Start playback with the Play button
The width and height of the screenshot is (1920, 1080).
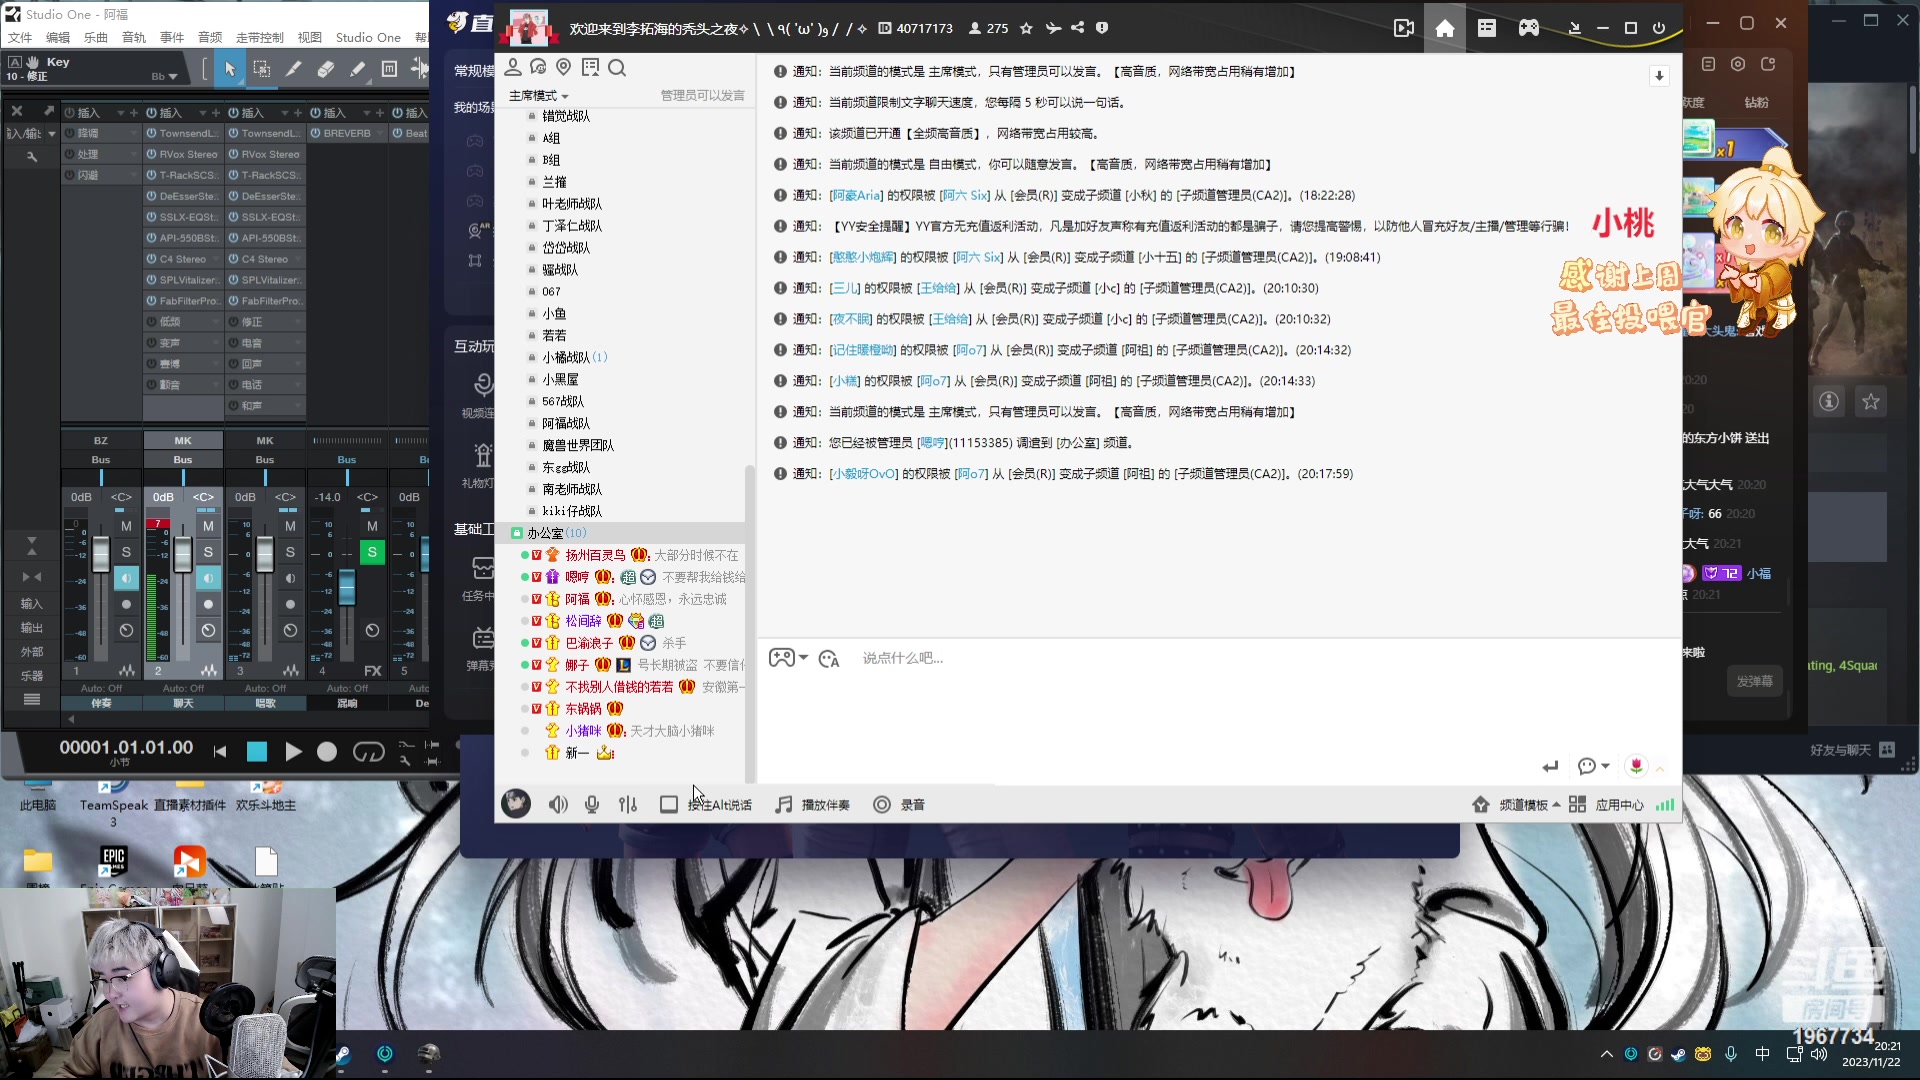point(293,752)
